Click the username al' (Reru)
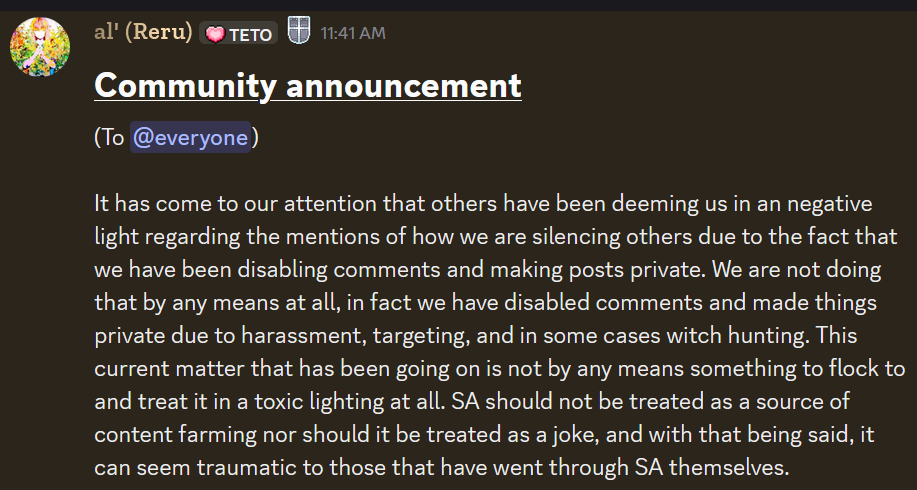This screenshot has height=490, width=917. coord(143,32)
